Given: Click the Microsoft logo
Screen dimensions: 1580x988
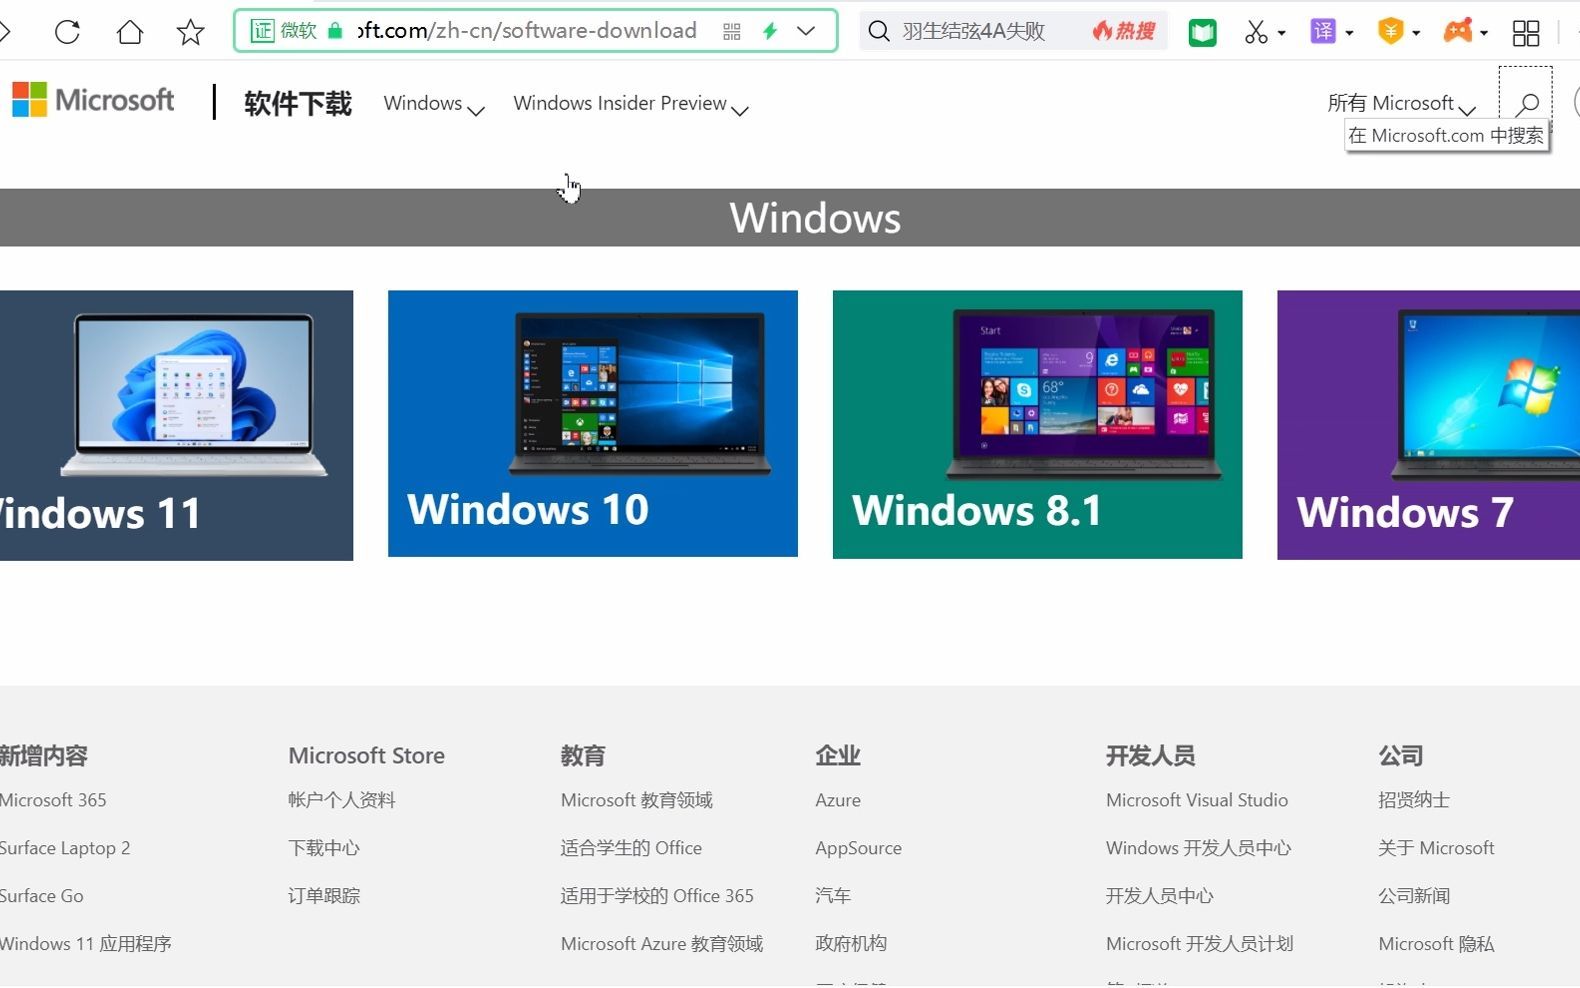Looking at the screenshot, I should coord(93,100).
